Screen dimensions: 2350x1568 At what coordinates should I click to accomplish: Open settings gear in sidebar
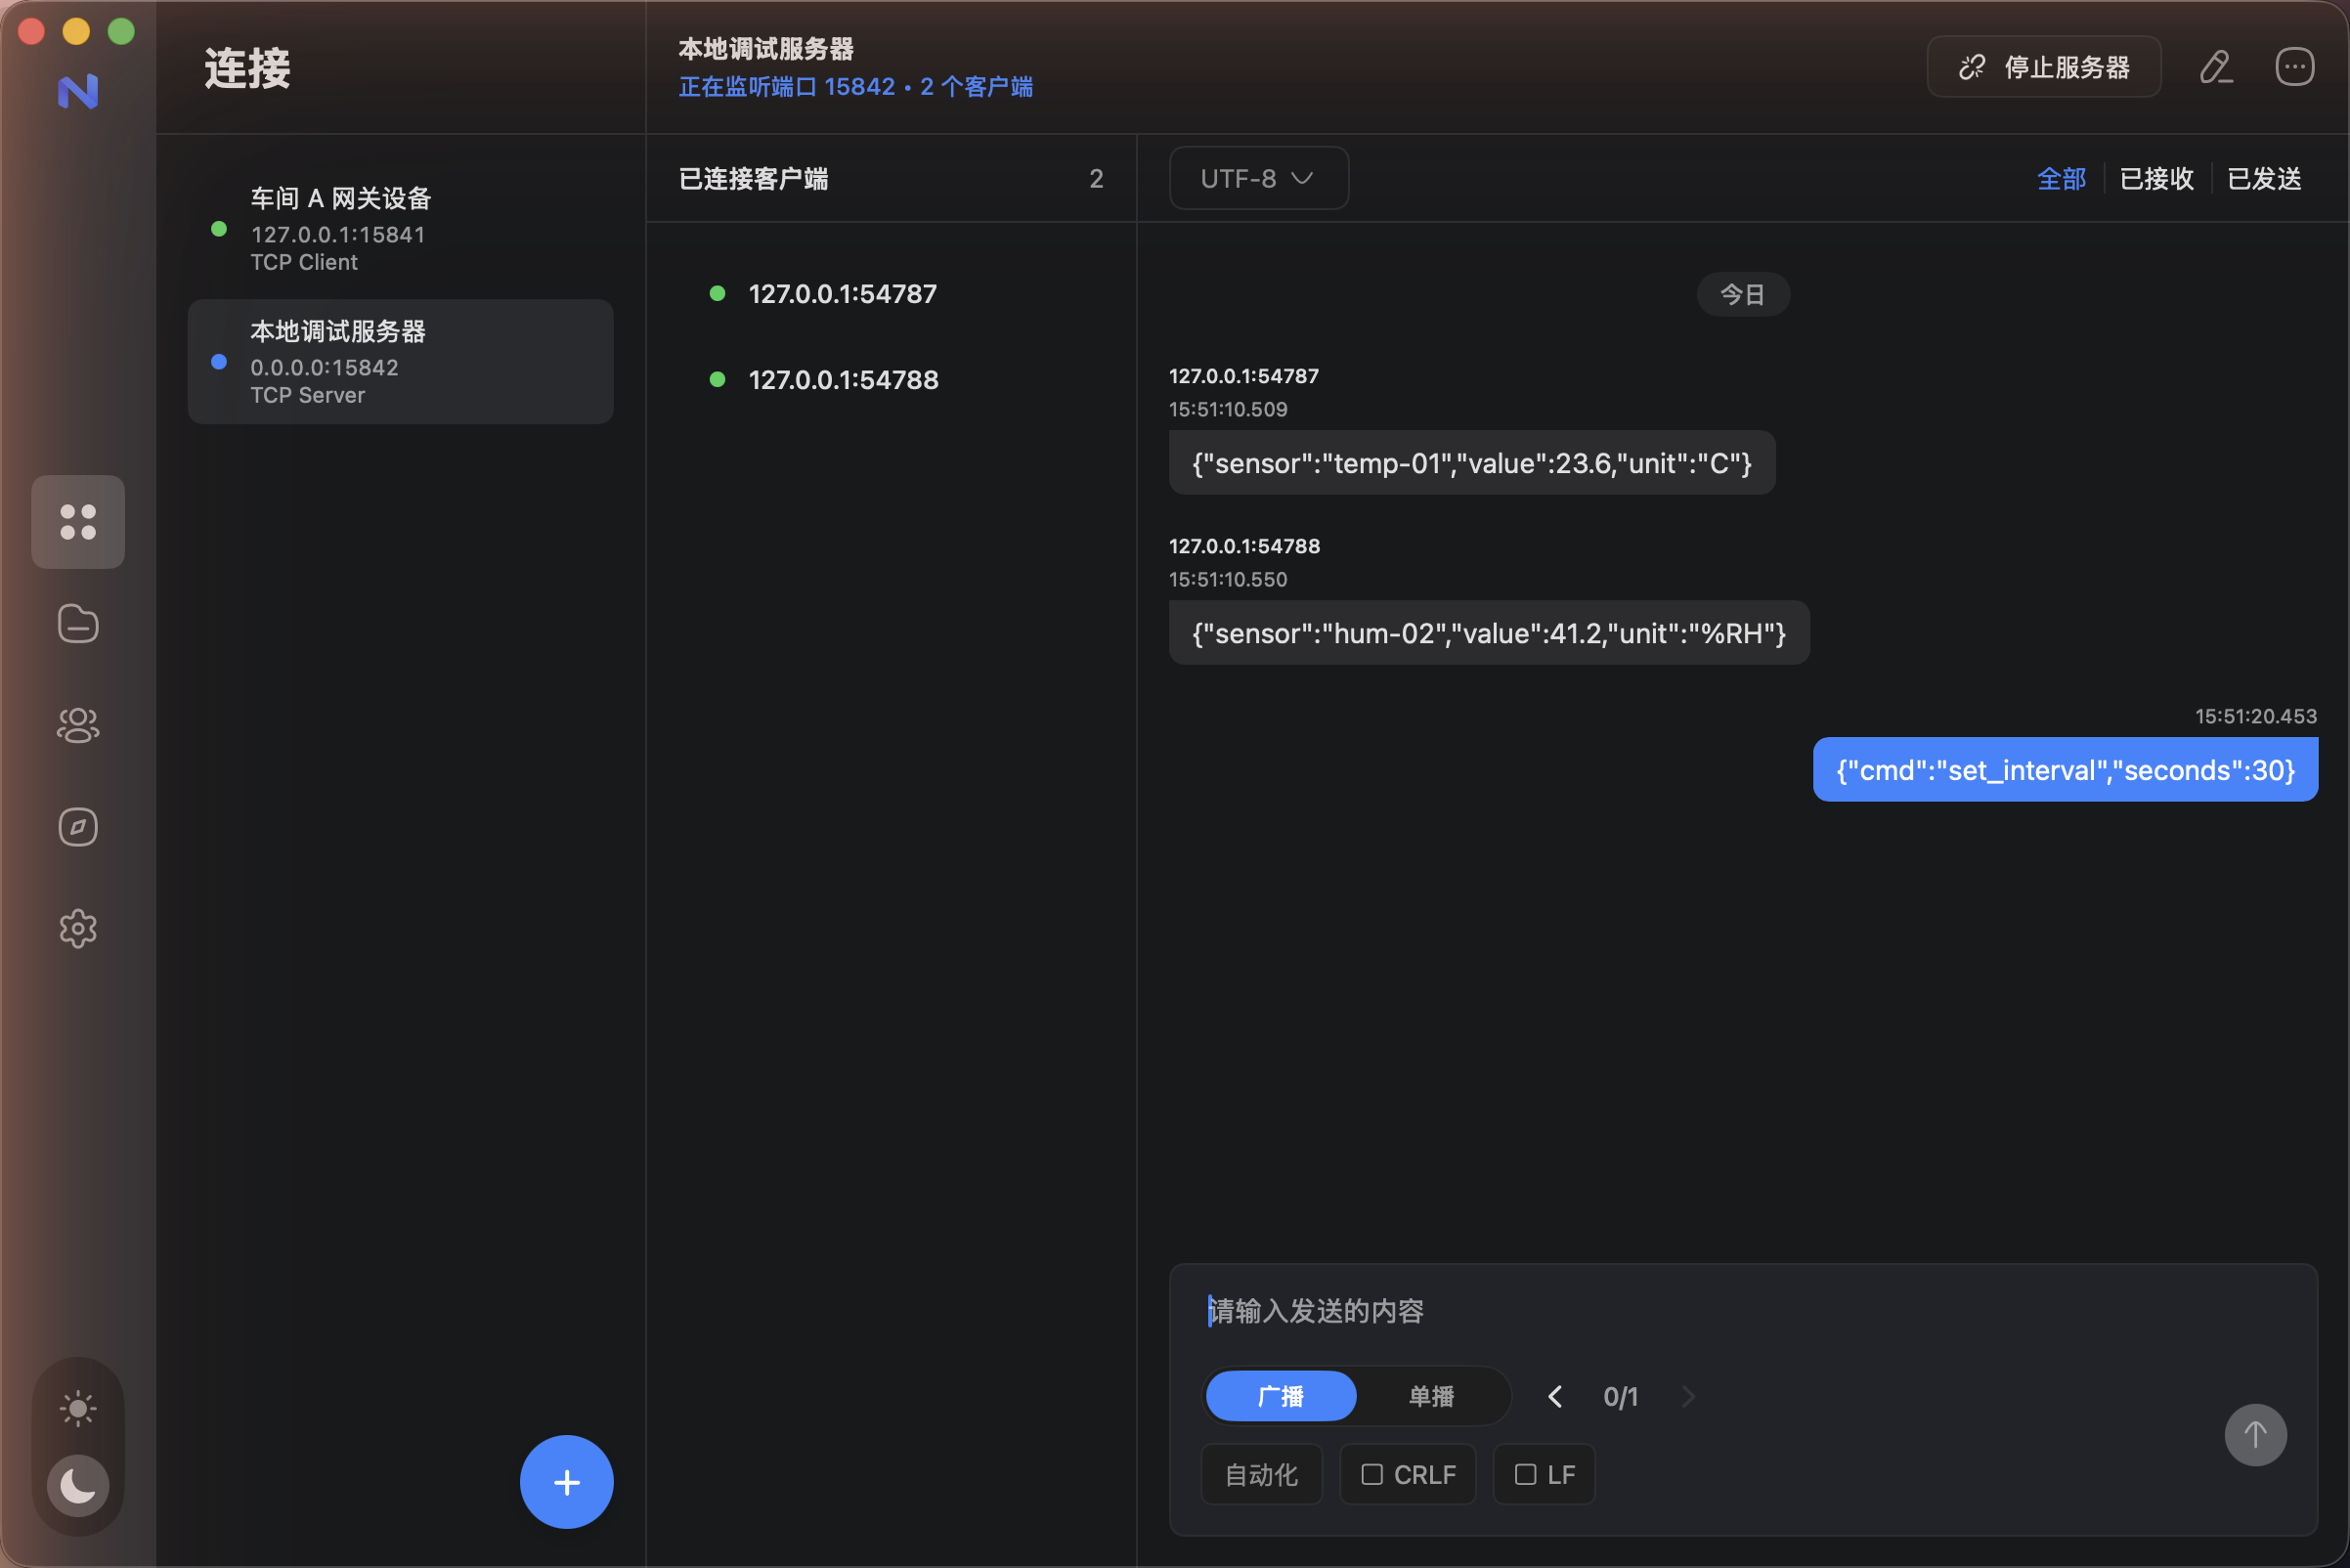pos(78,929)
